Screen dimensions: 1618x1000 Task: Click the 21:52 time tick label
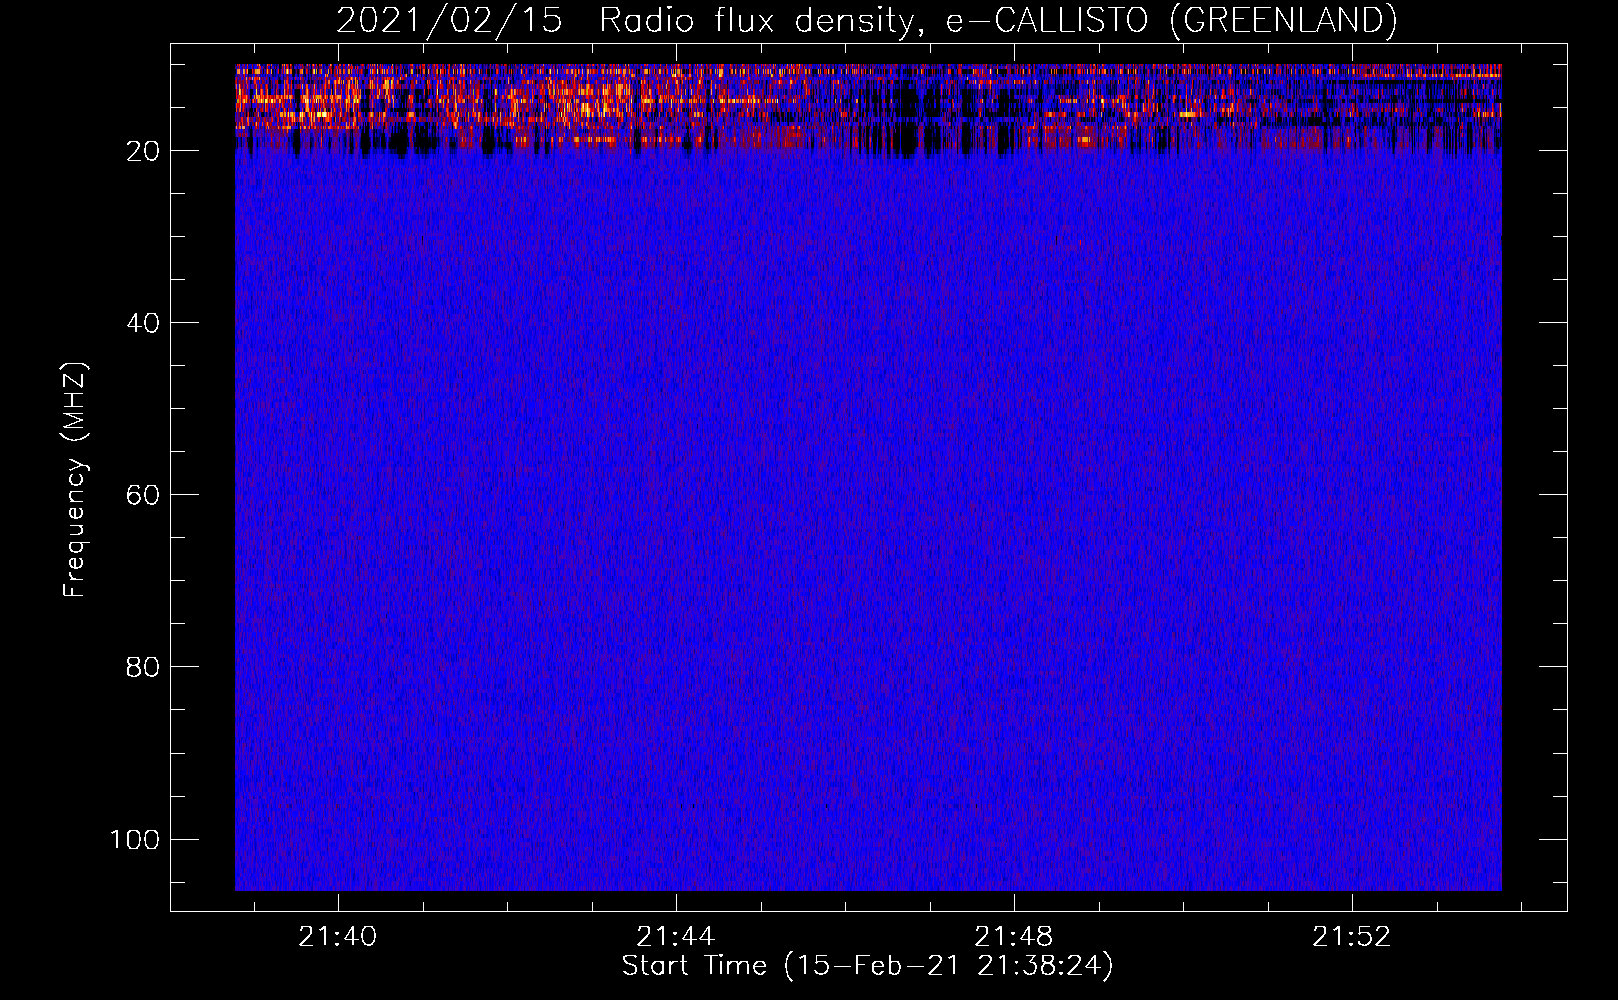1352,937
